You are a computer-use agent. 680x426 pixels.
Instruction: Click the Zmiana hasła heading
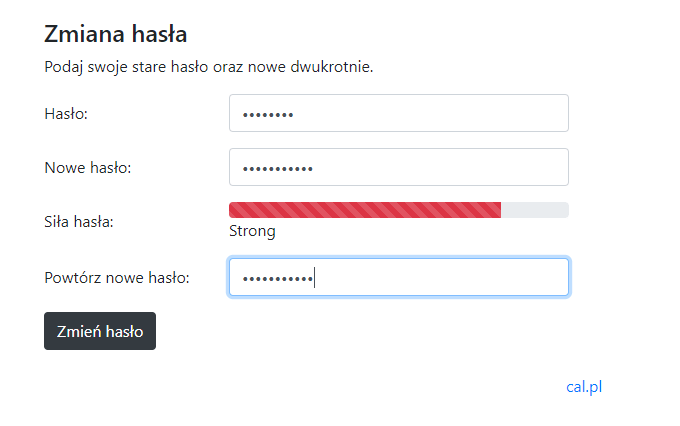pyautogui.click(x=115, y=34)
